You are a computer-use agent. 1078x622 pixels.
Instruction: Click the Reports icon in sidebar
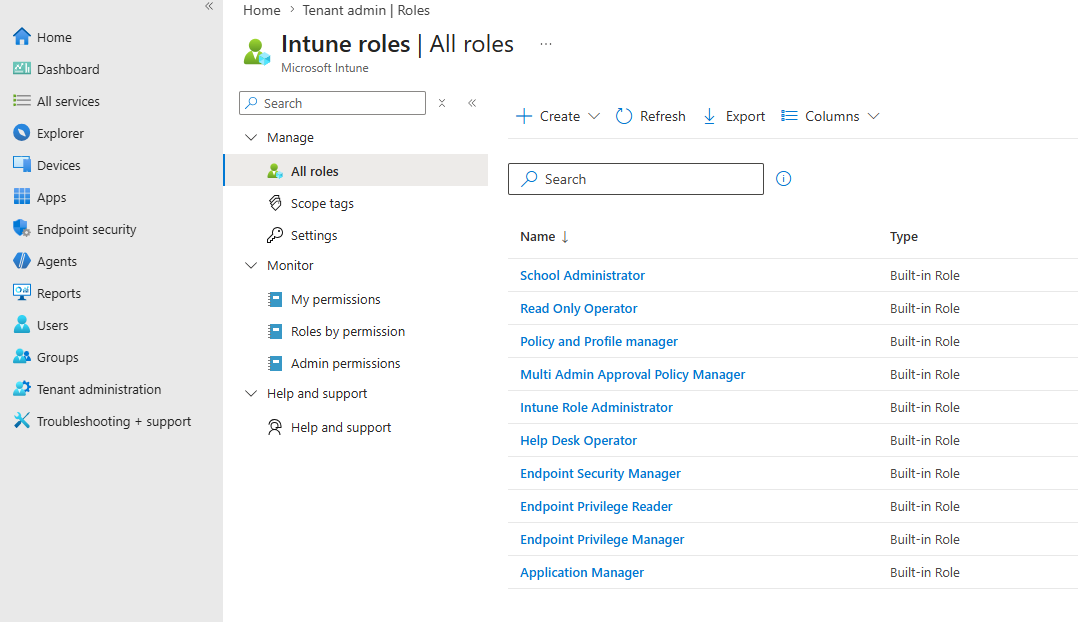click(22, 293)
